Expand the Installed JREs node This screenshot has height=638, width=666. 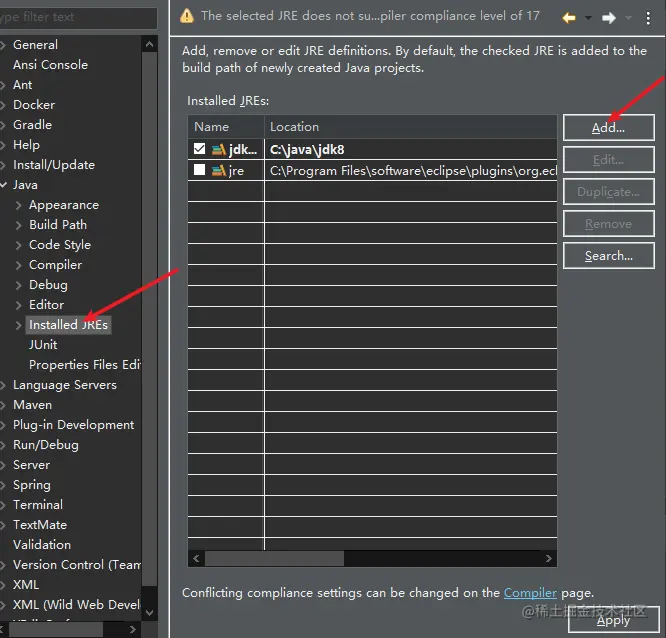[x=18, y=325]
